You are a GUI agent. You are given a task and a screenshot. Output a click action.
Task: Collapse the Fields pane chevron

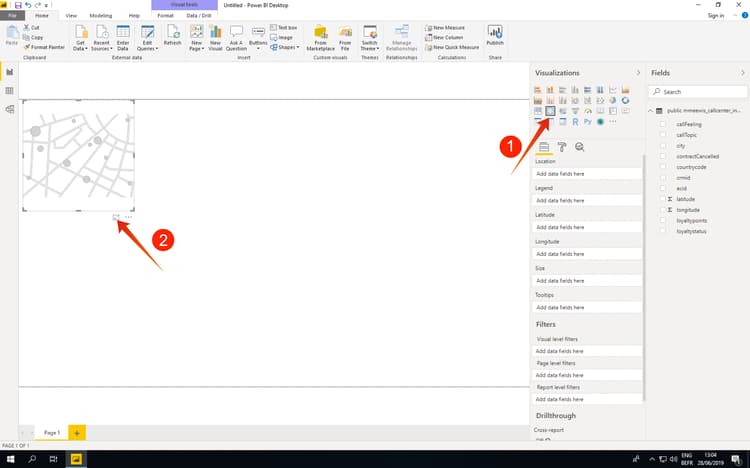743,73
